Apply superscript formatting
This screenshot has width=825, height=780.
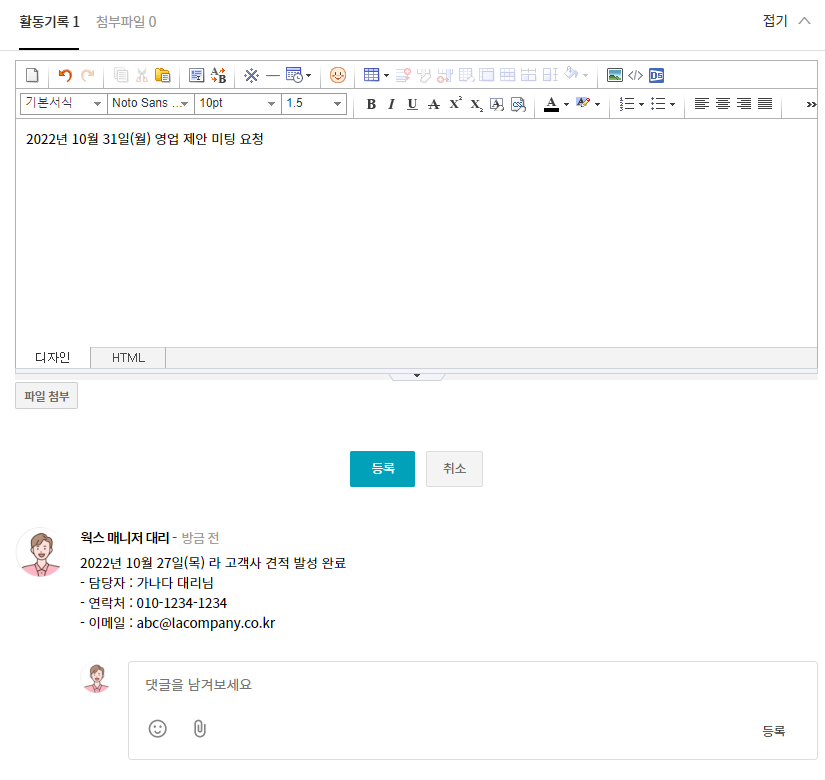point(455,104)
